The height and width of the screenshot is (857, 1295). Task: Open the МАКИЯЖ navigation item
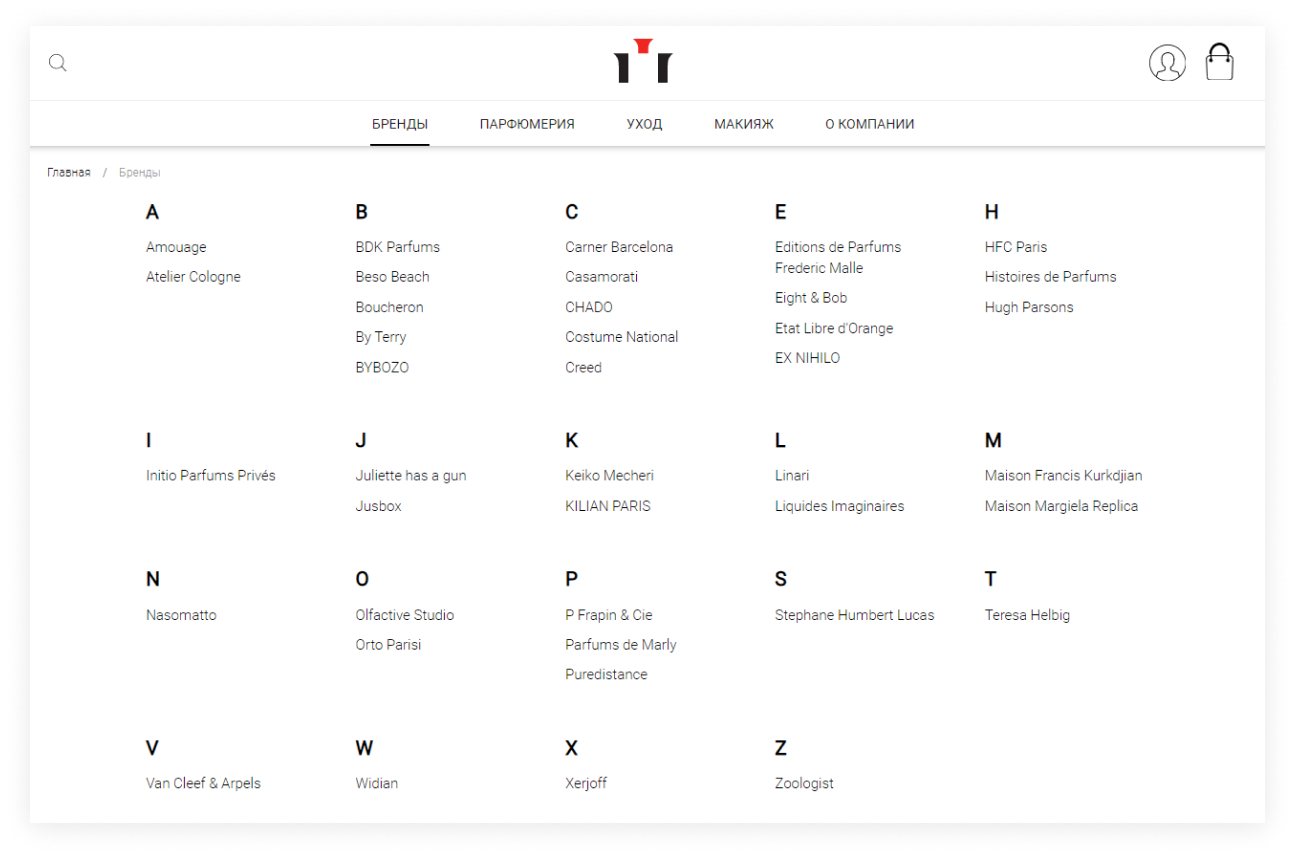[x=744, y=124]
